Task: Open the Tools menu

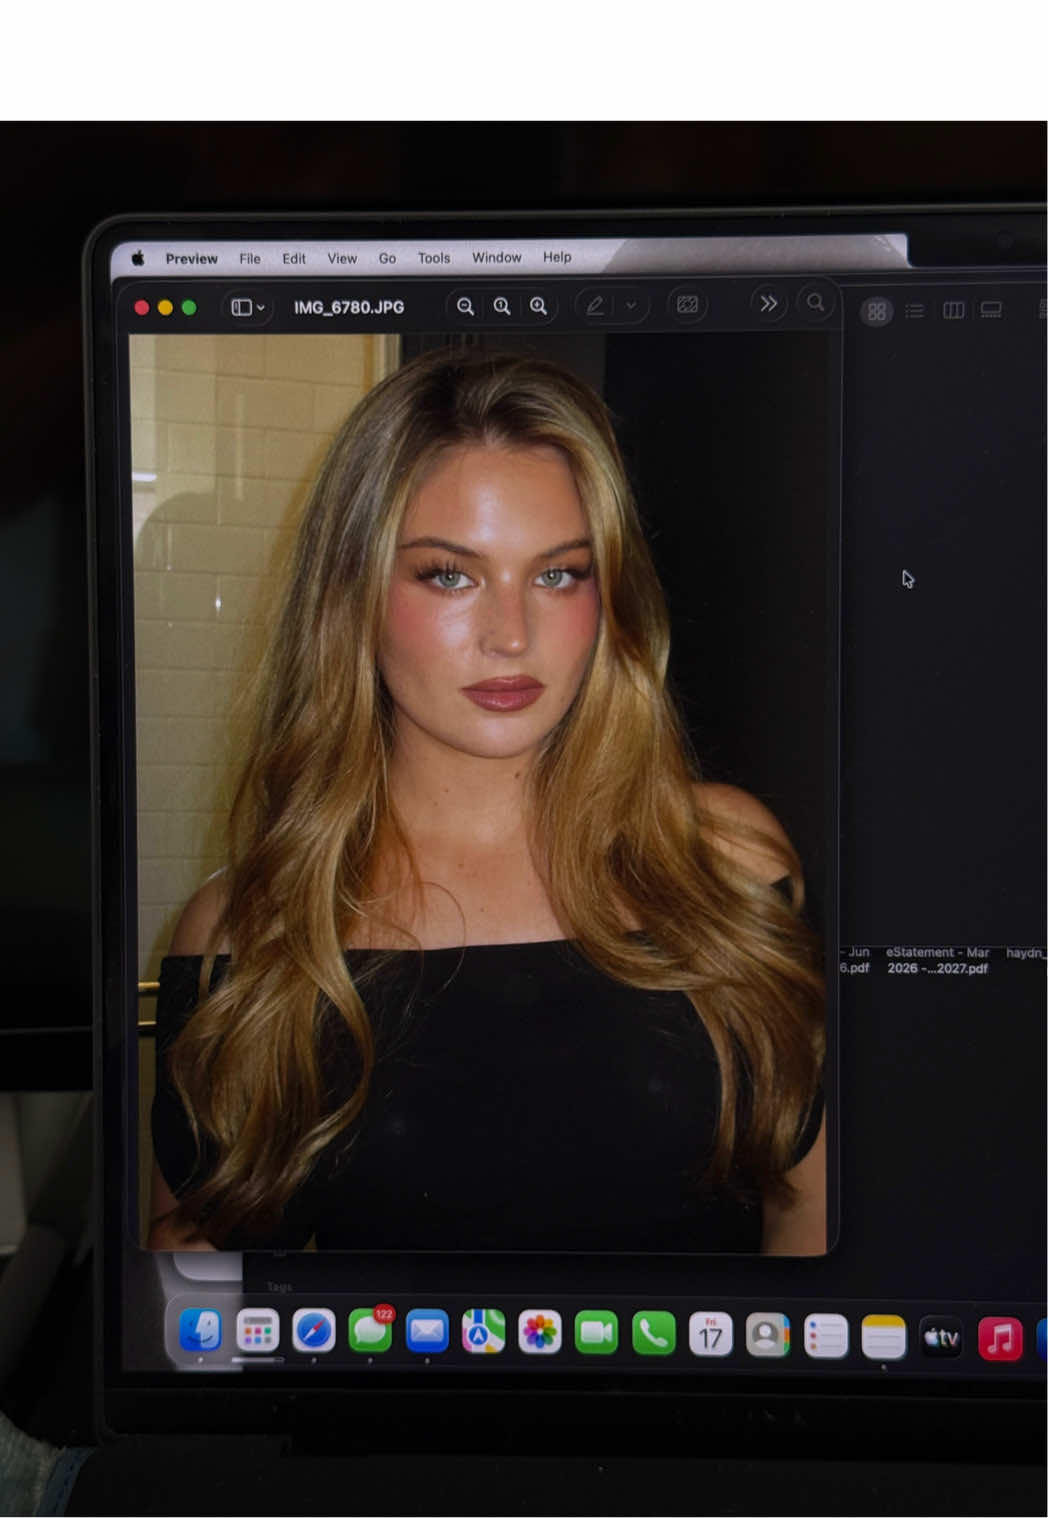Action: [434, 258]
